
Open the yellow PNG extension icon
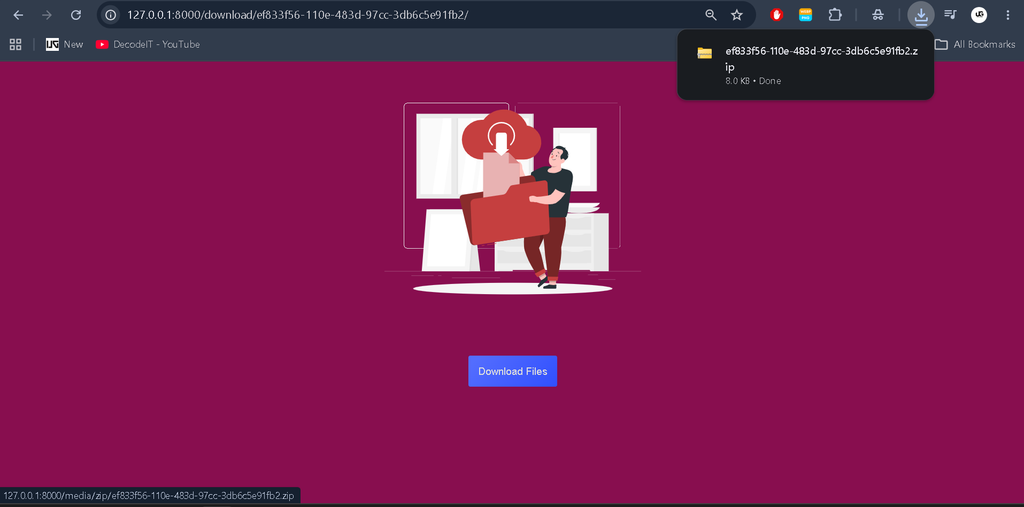tap(806, 15)
